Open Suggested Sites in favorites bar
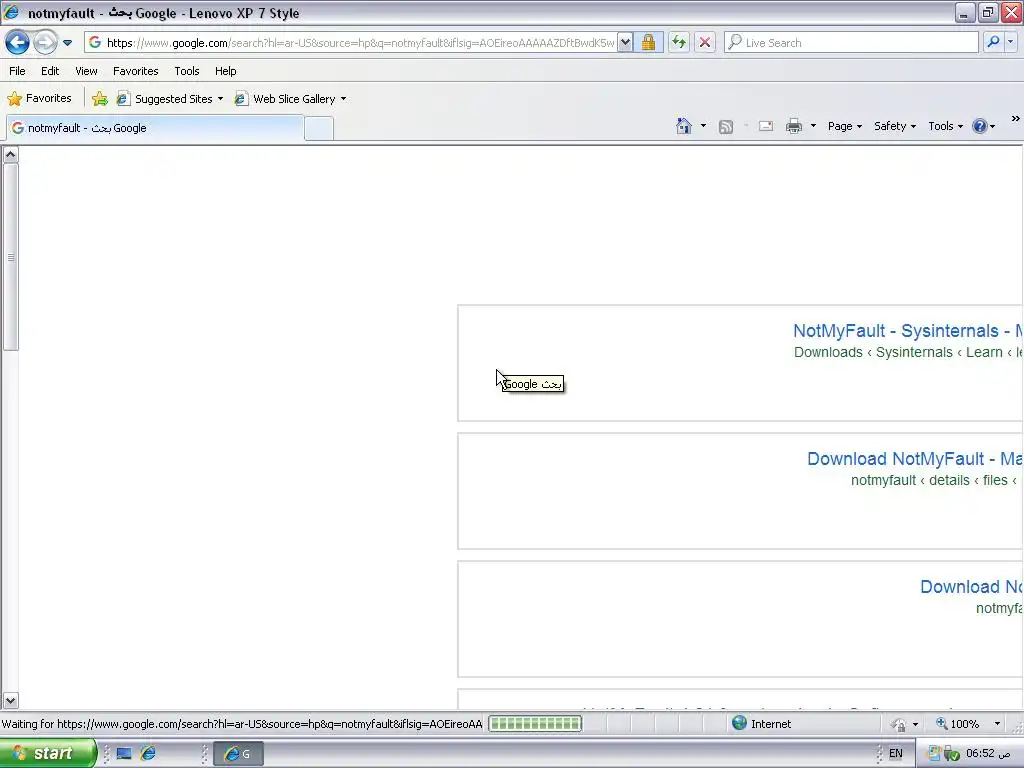 (x=169, y=99)
